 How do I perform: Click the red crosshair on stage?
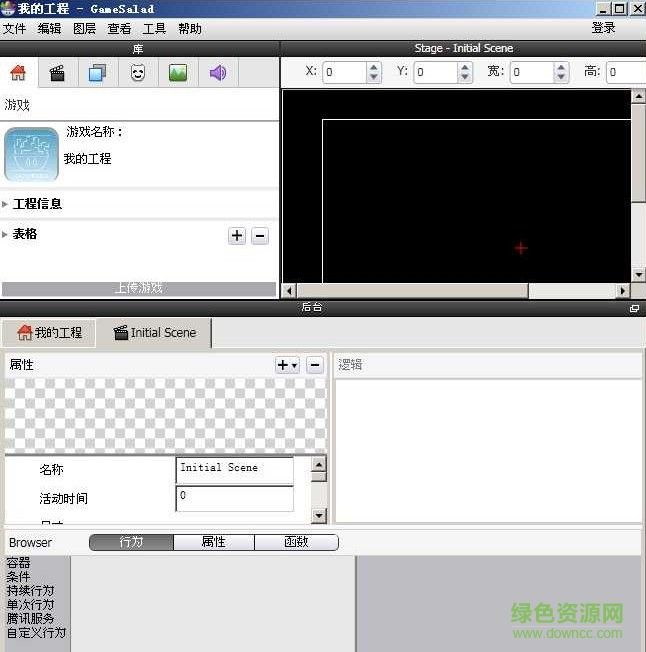coord(521,248)
